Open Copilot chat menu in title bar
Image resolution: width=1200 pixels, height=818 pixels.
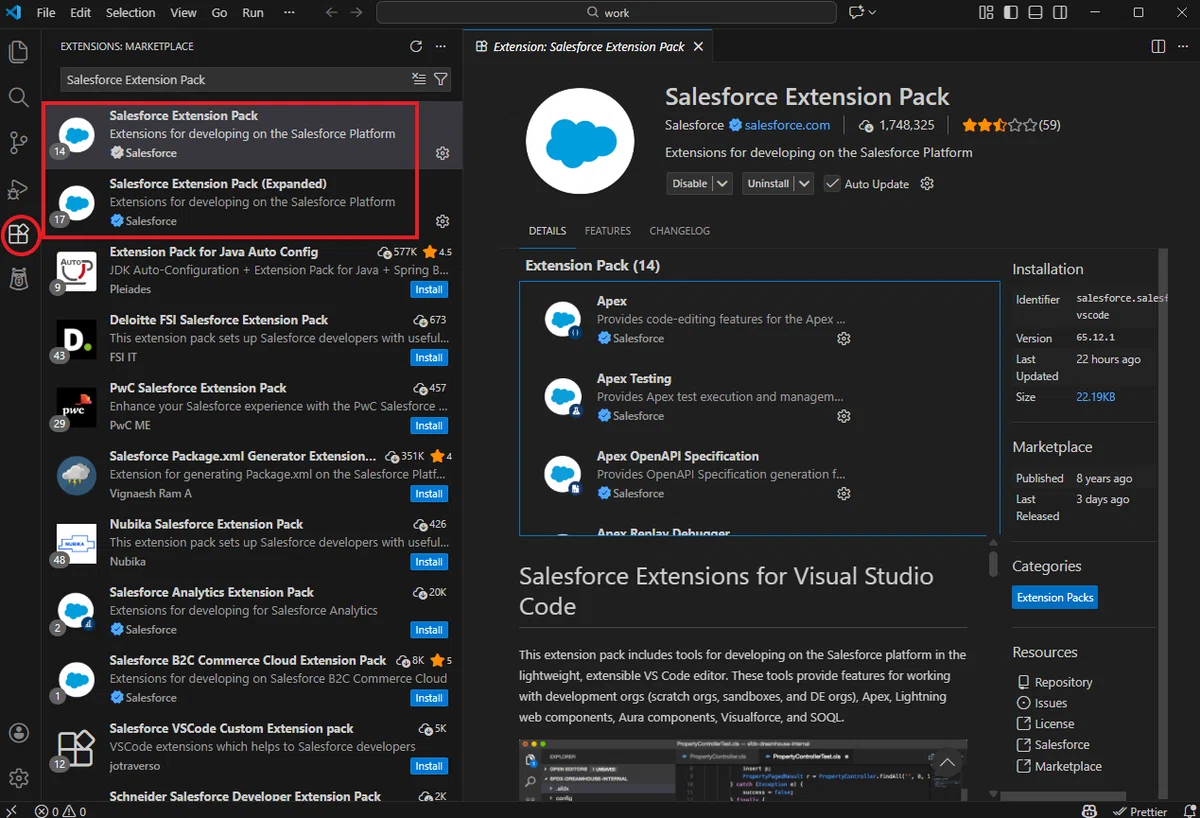(x=862, y=13)
